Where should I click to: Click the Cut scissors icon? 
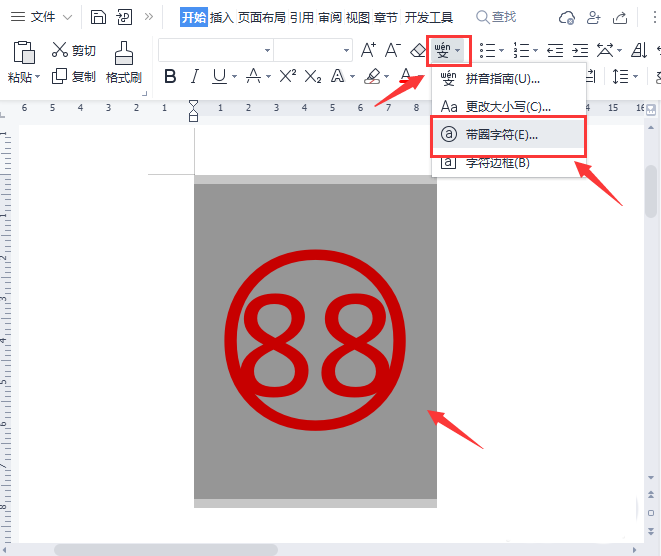click(60, 50)
